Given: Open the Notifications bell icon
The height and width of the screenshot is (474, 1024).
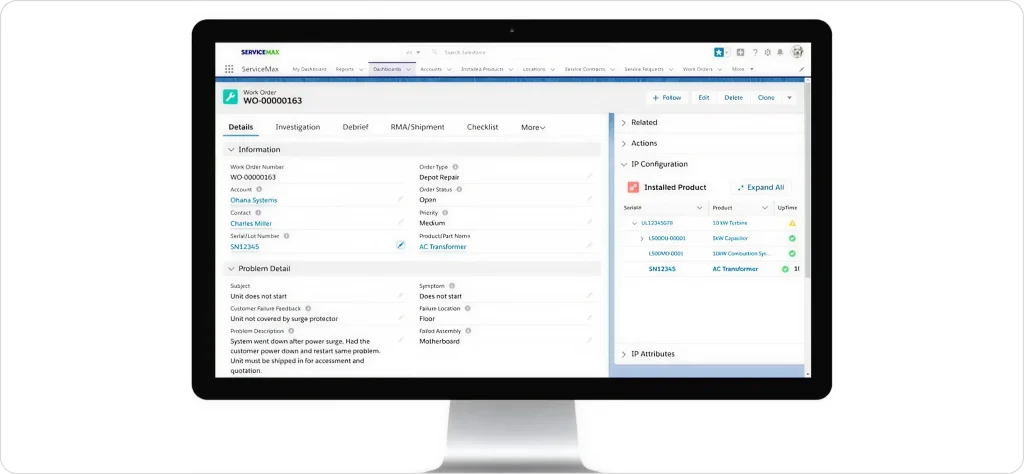Looking at the screenshot, I should click(x=780, y=52).
